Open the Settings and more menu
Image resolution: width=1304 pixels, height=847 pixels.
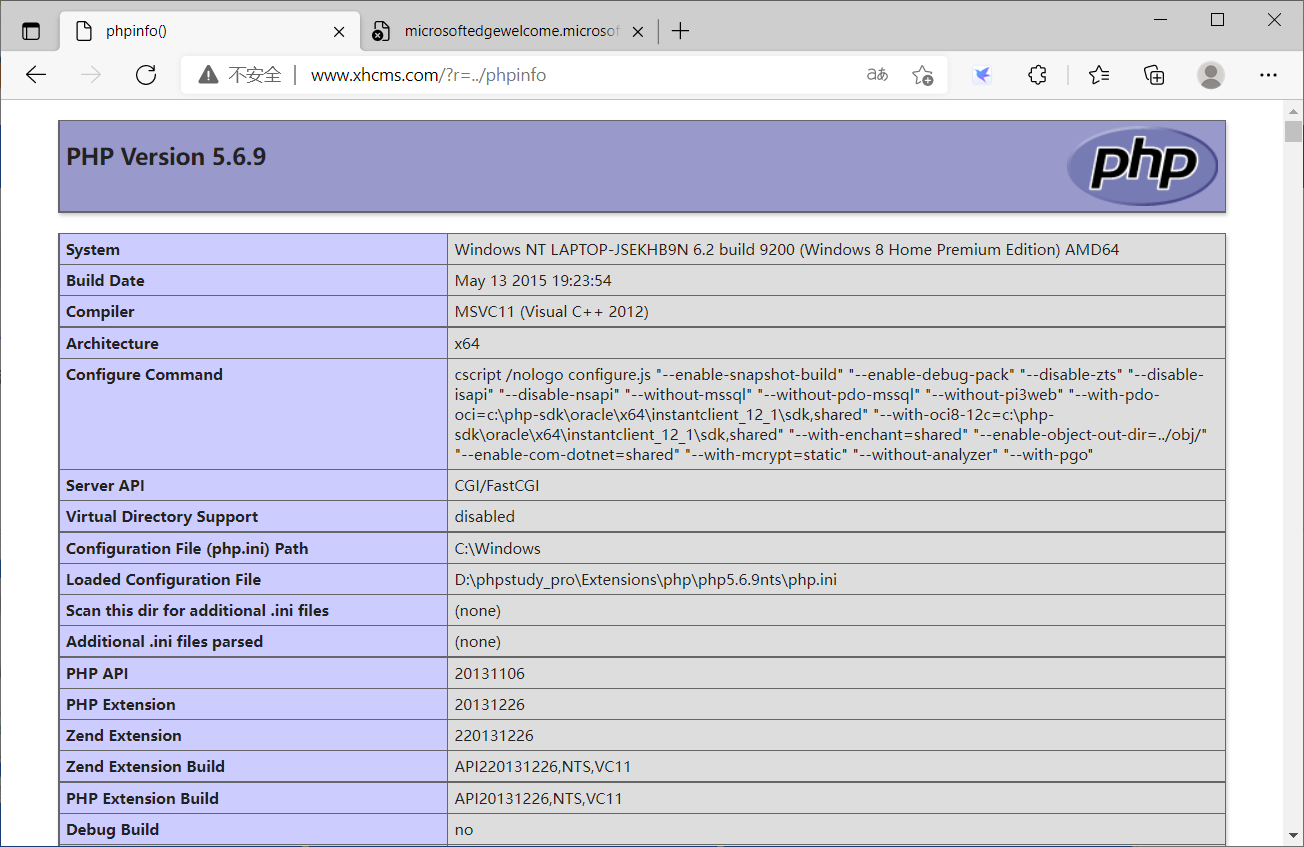(1268, 75)
